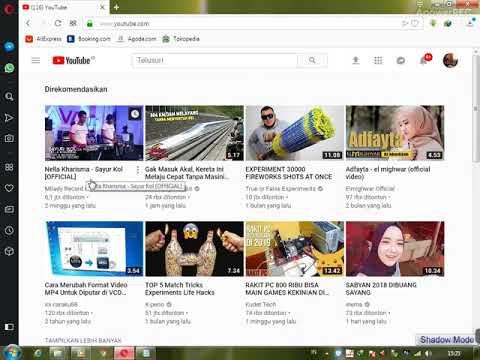Open the TOP 5 Match Tricks thumbnail
The width and height of the screenshot is (480, 360).
click(x=194, y=249)
